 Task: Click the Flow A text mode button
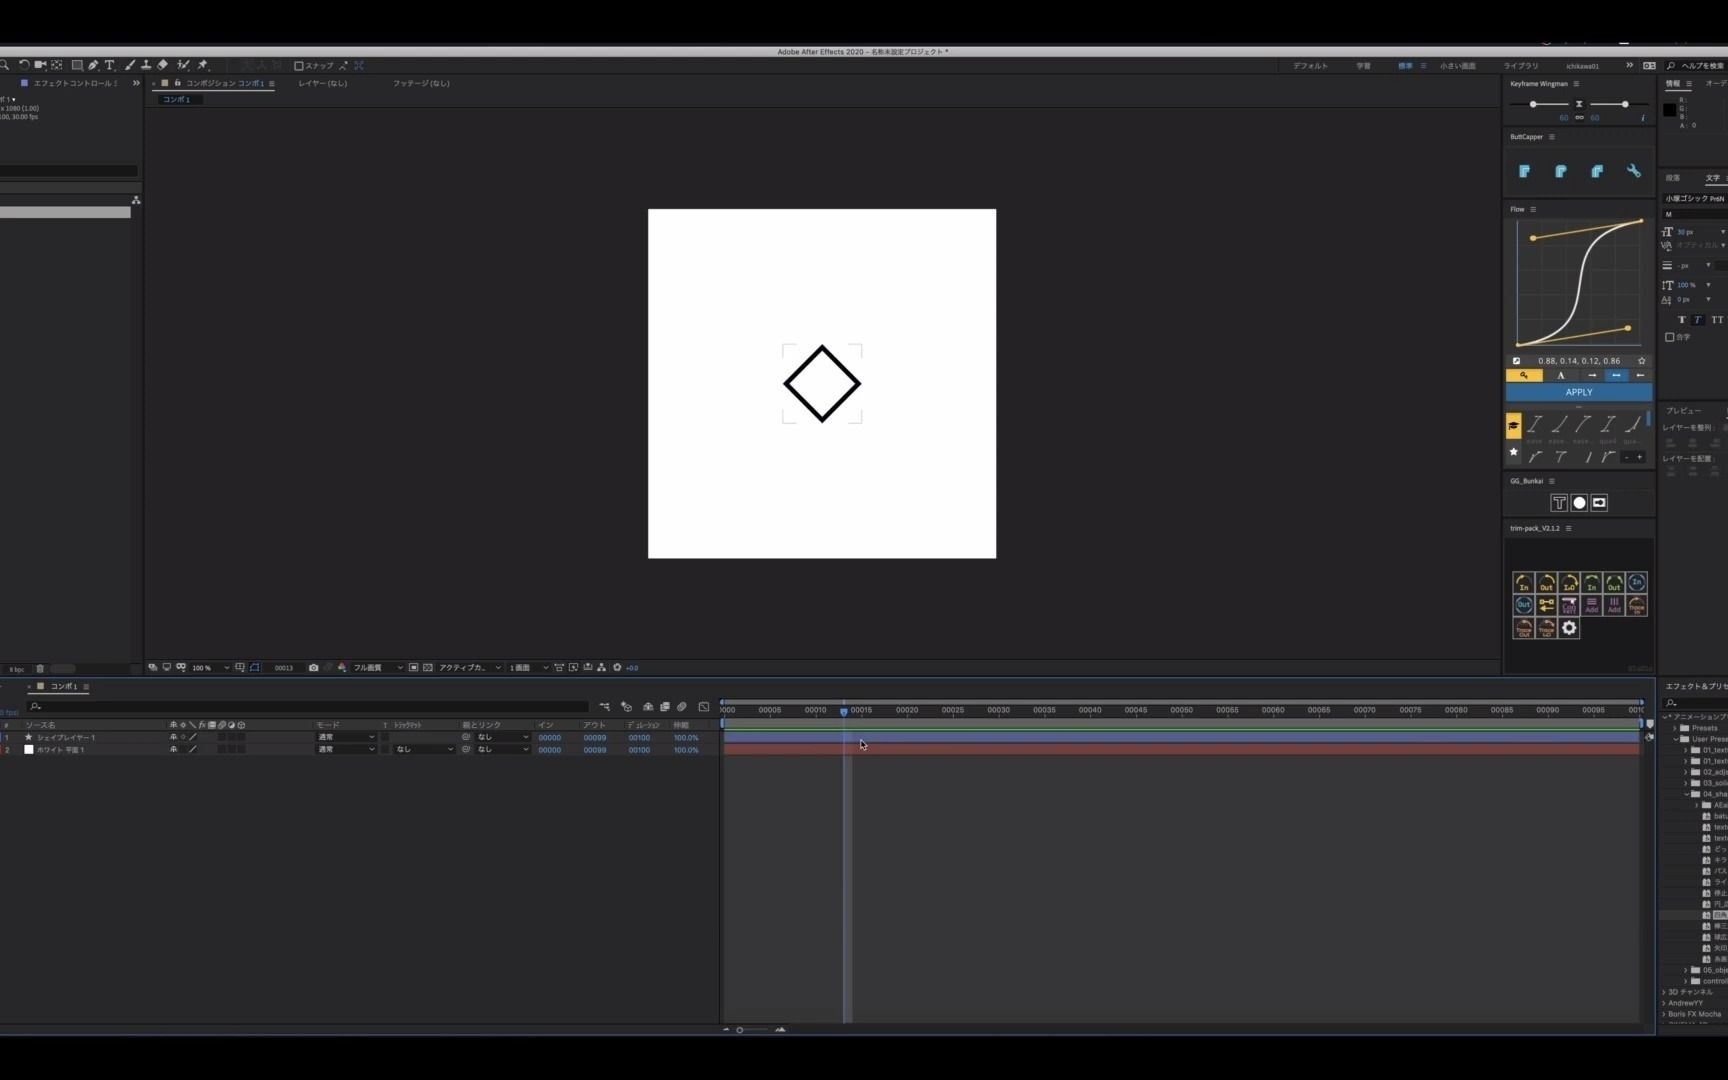[1561, 376]
